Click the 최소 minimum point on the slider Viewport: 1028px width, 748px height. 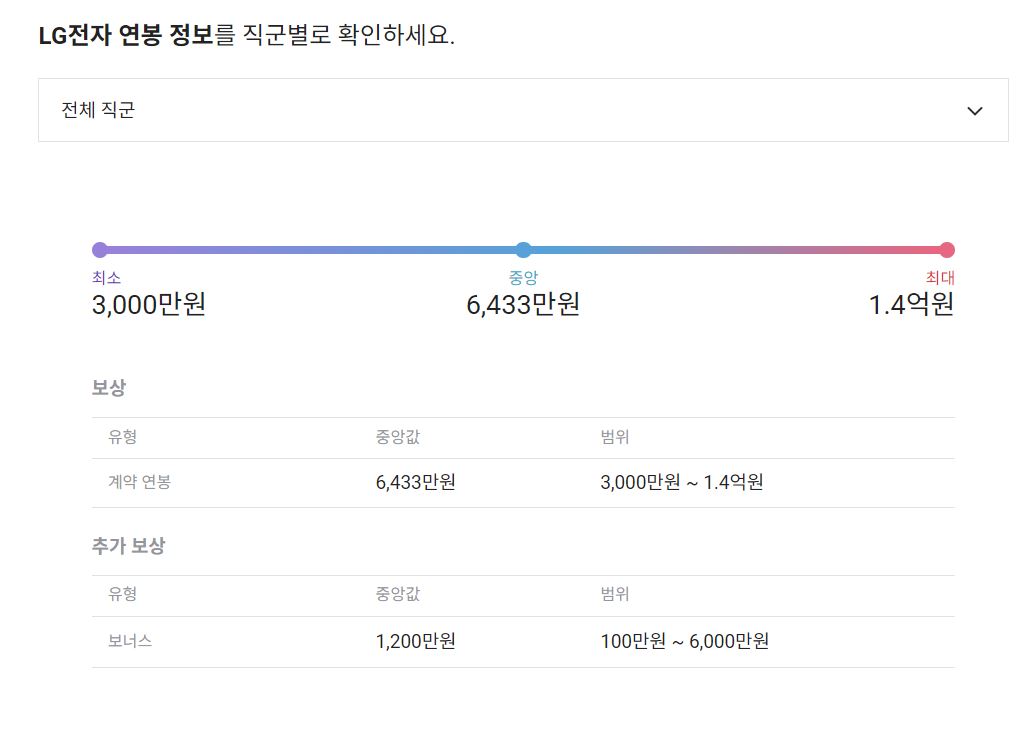pyautogui.click(x=98, y=249)
